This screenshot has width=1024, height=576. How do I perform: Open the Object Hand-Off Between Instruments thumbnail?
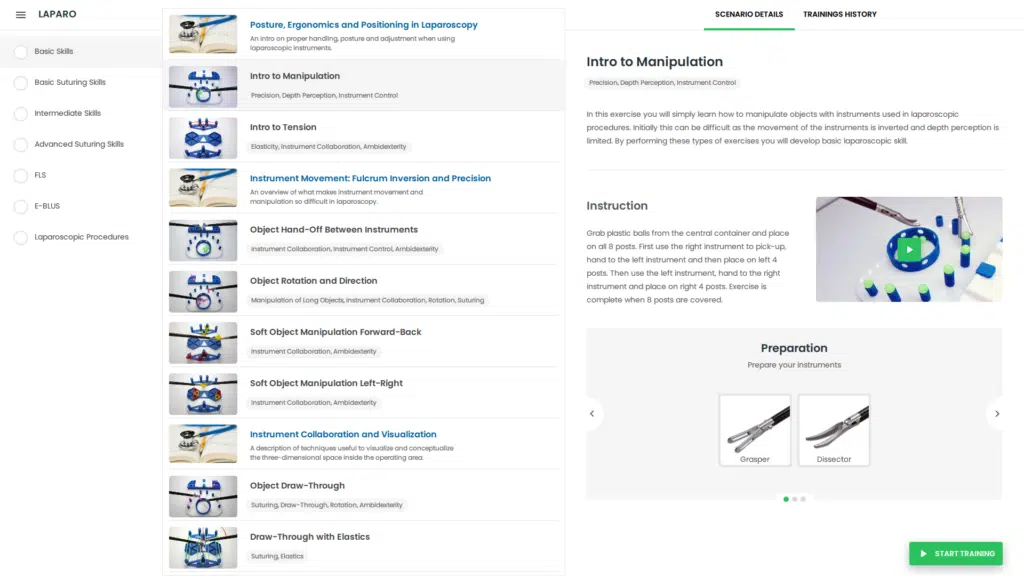[203, 240]
